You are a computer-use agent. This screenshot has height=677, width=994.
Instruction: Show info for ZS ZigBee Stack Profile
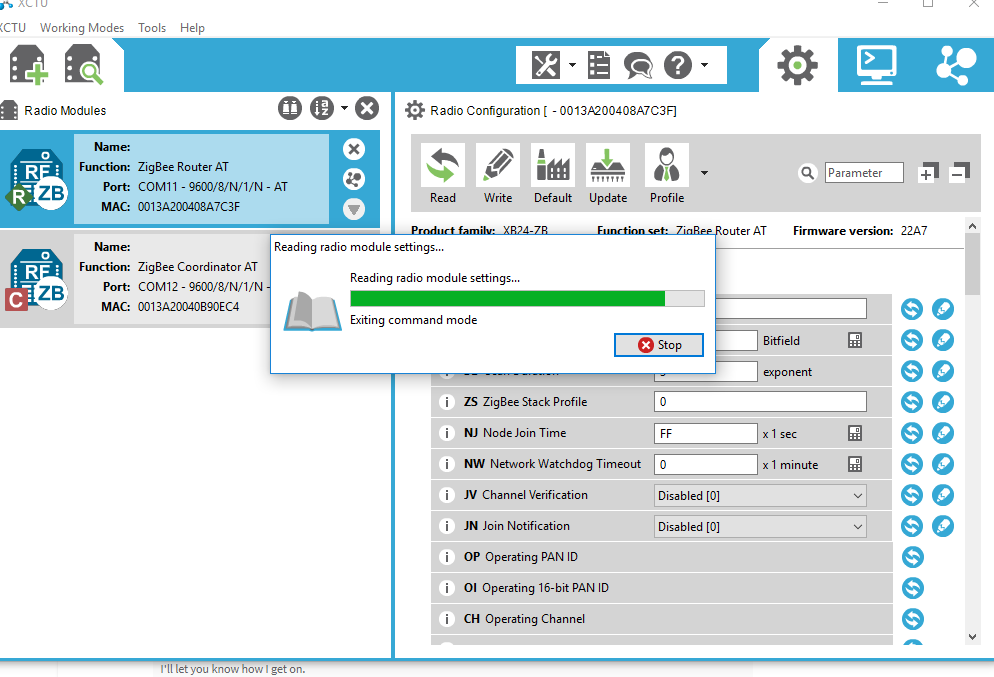pos(447,402)
